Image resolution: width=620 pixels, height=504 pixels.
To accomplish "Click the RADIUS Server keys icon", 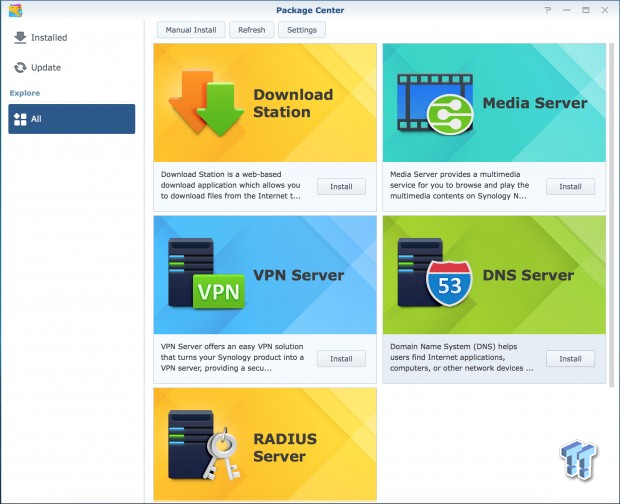I will 204,445.
